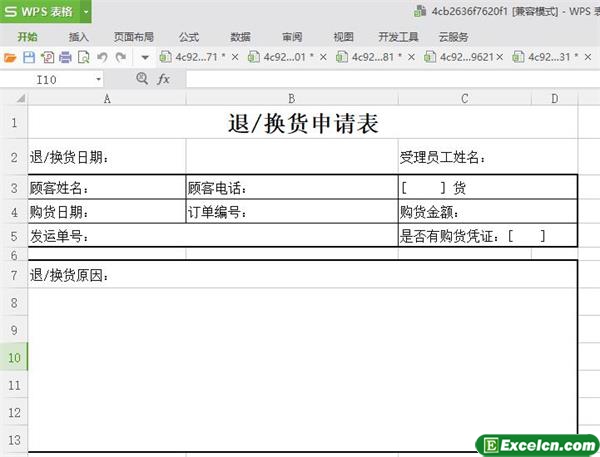600x457 pixels.
Task: Click the WPS 表格 logo button
Action: [40, 11]
